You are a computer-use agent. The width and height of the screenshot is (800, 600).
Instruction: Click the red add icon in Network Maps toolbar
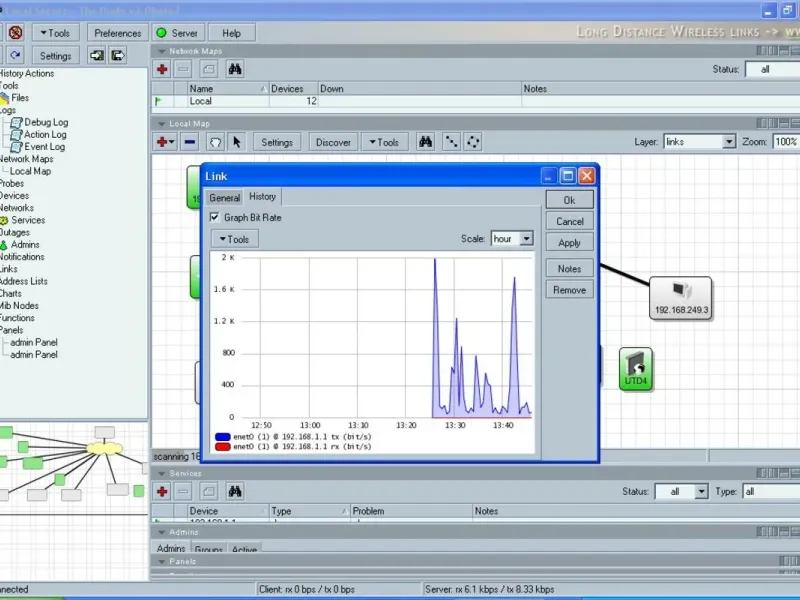(x=162, y=69)
